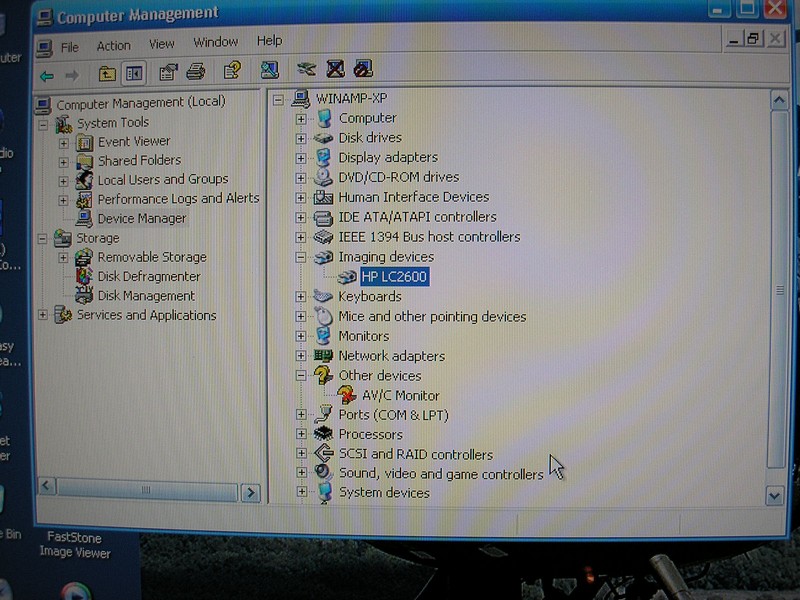Click the Update Driver toolbar icon
The width and height of the screenshot is (800, 600).
tap(307, 68)
